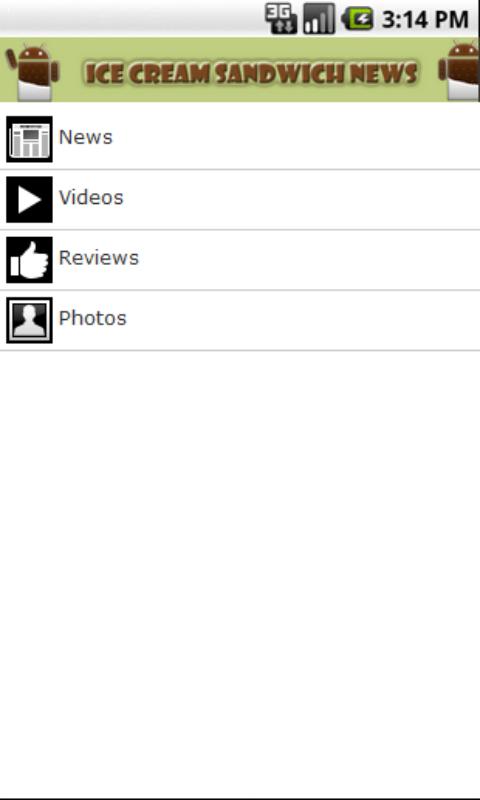Tap the right Android mascot in the banner

tap(459, 71)
